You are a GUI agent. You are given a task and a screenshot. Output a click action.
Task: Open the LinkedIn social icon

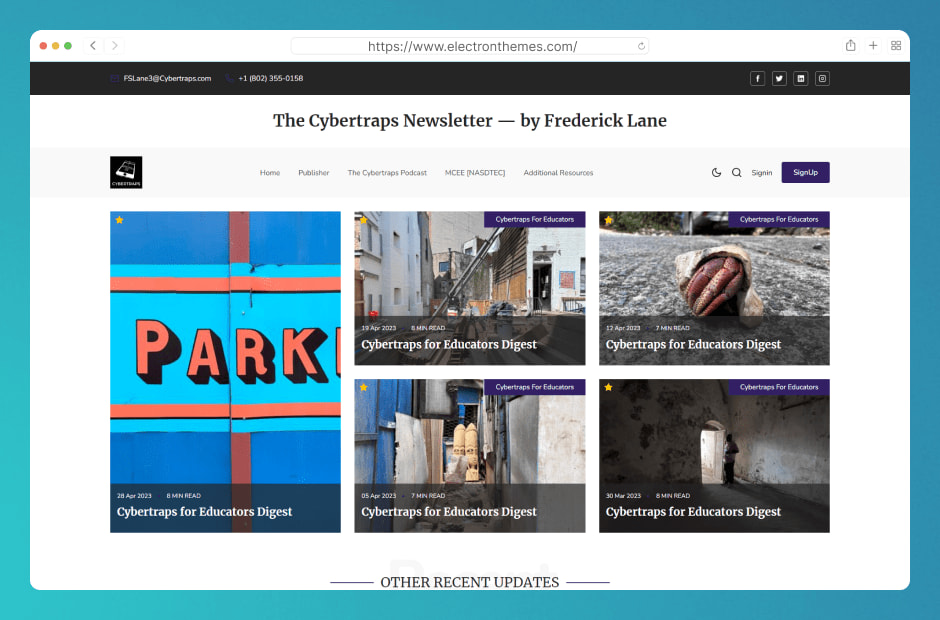[800, 79]
